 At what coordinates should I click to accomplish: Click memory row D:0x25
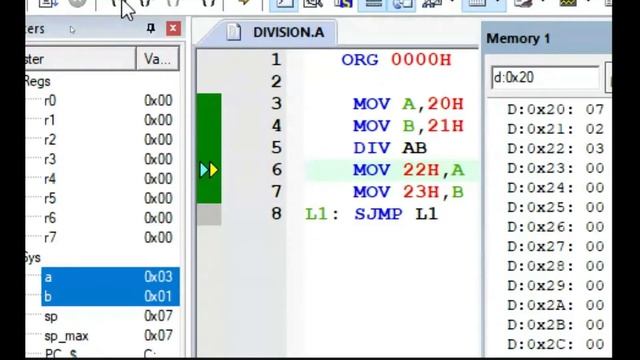tap(556, 207)
